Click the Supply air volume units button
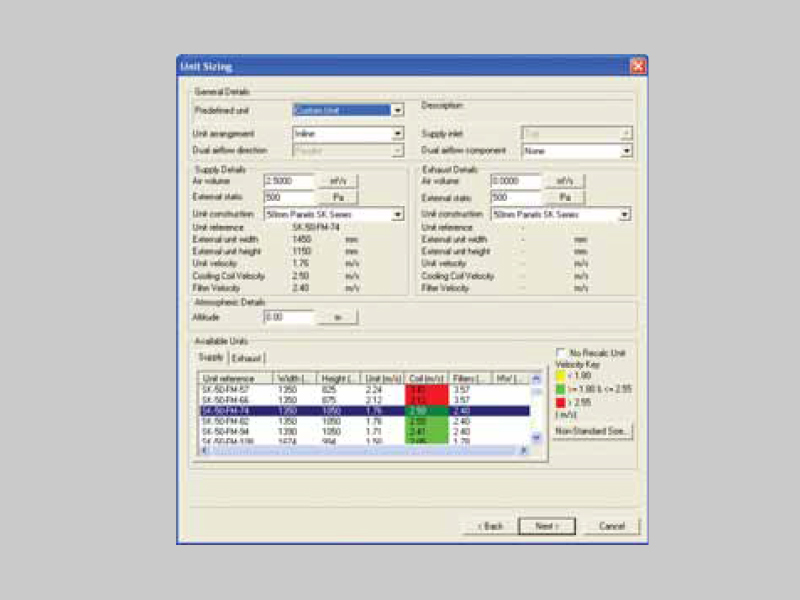This screenshot has height=600, width=800. pyautogui.click(x=337, y=181)
